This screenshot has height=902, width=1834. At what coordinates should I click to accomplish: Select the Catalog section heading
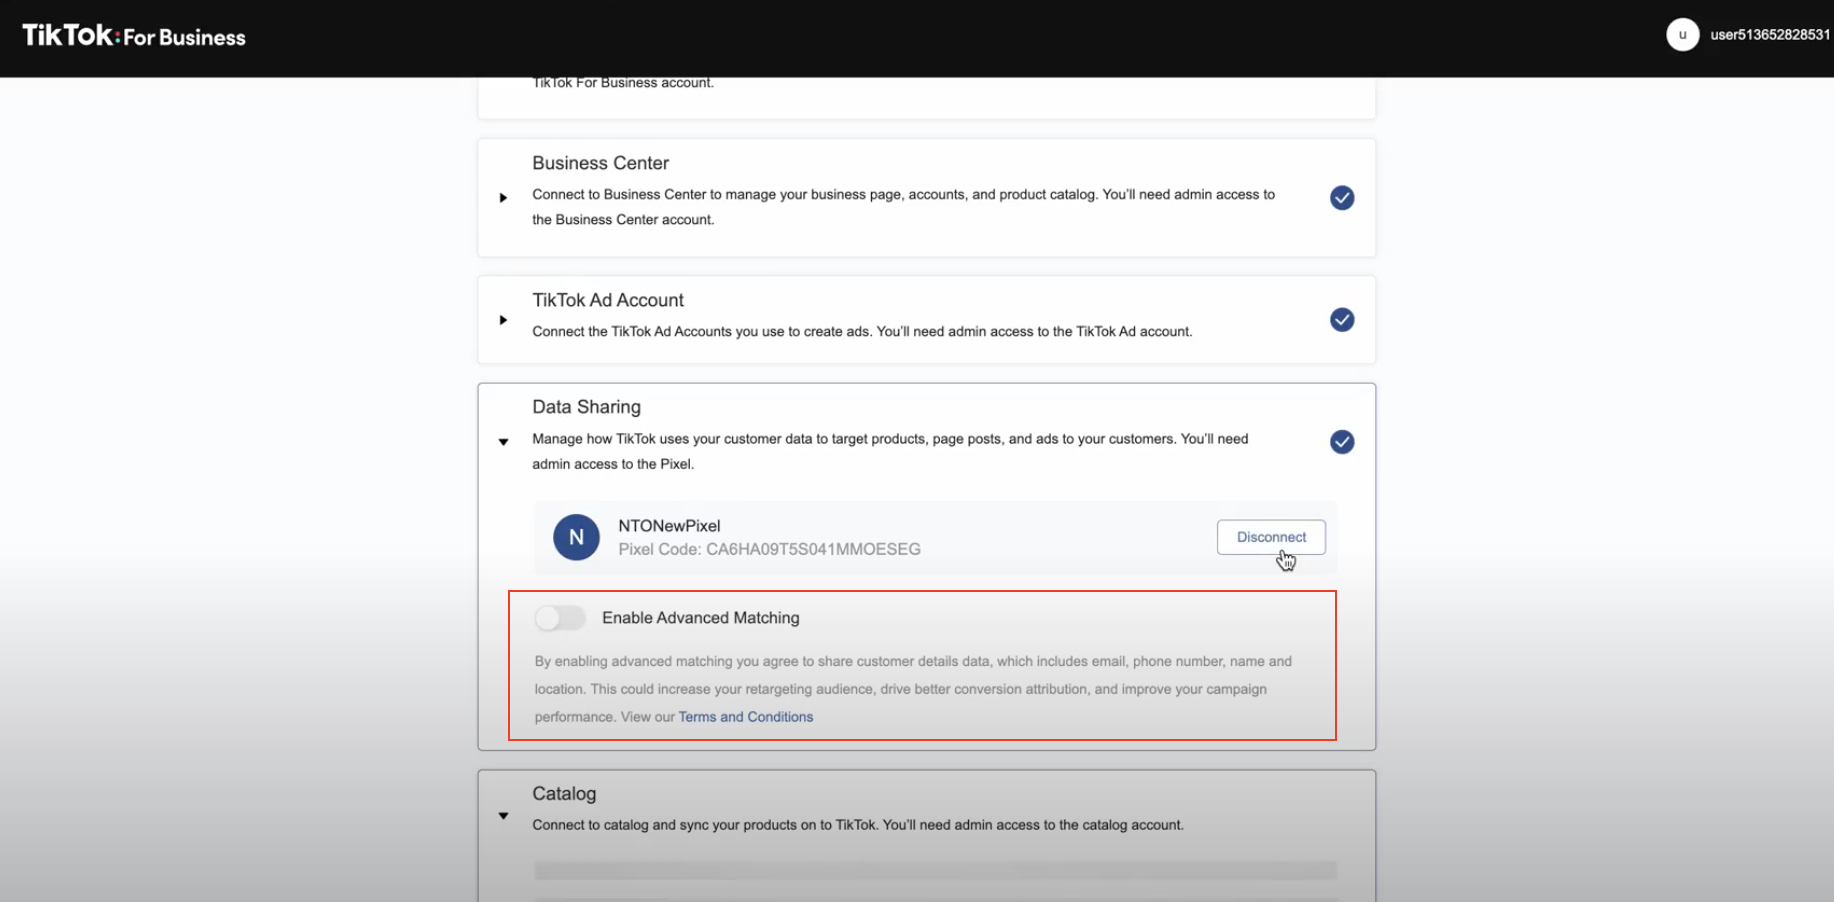pos(563,793)
